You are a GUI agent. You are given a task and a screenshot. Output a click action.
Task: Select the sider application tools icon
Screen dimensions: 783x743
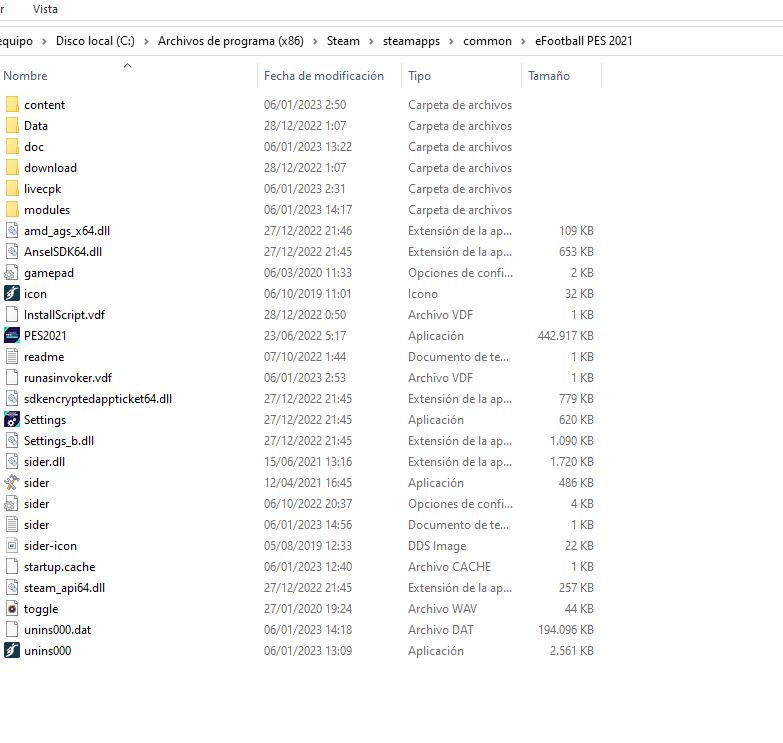pos(11,482)
